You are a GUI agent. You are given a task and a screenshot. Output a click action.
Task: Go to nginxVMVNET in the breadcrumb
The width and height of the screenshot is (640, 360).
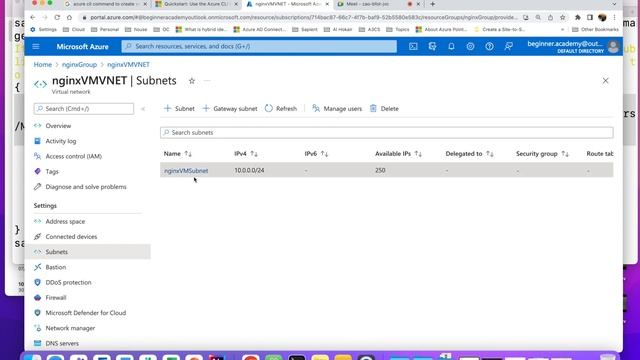(x=128, y=64)
